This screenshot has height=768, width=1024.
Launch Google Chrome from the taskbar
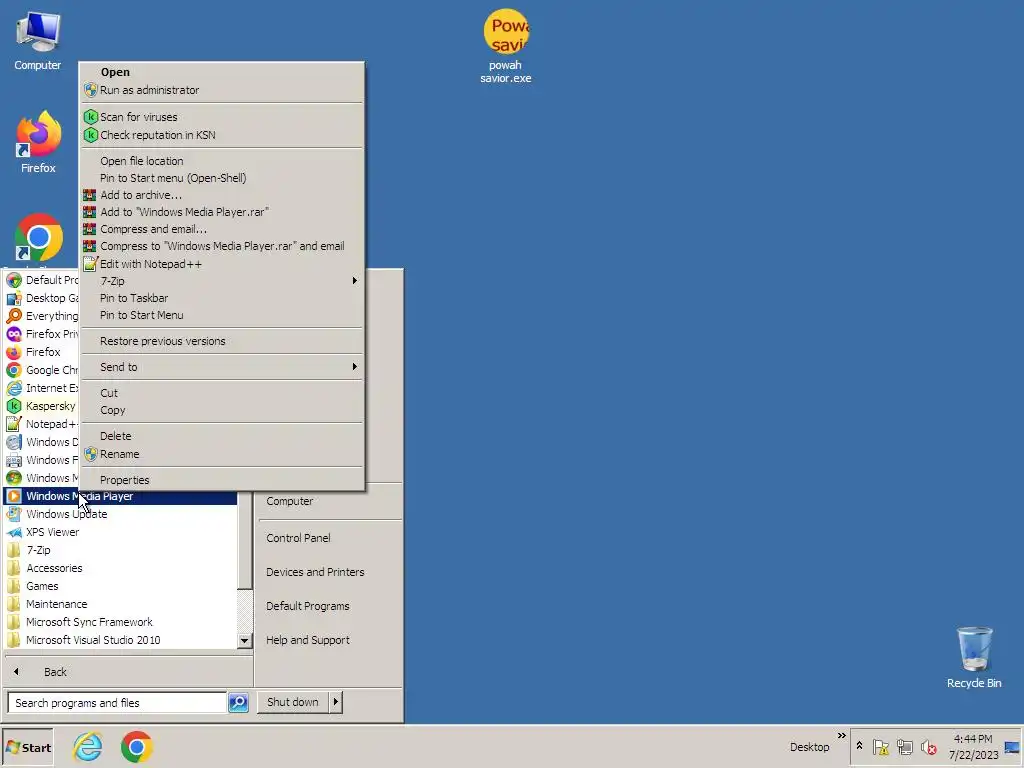[x=136, y=746]
